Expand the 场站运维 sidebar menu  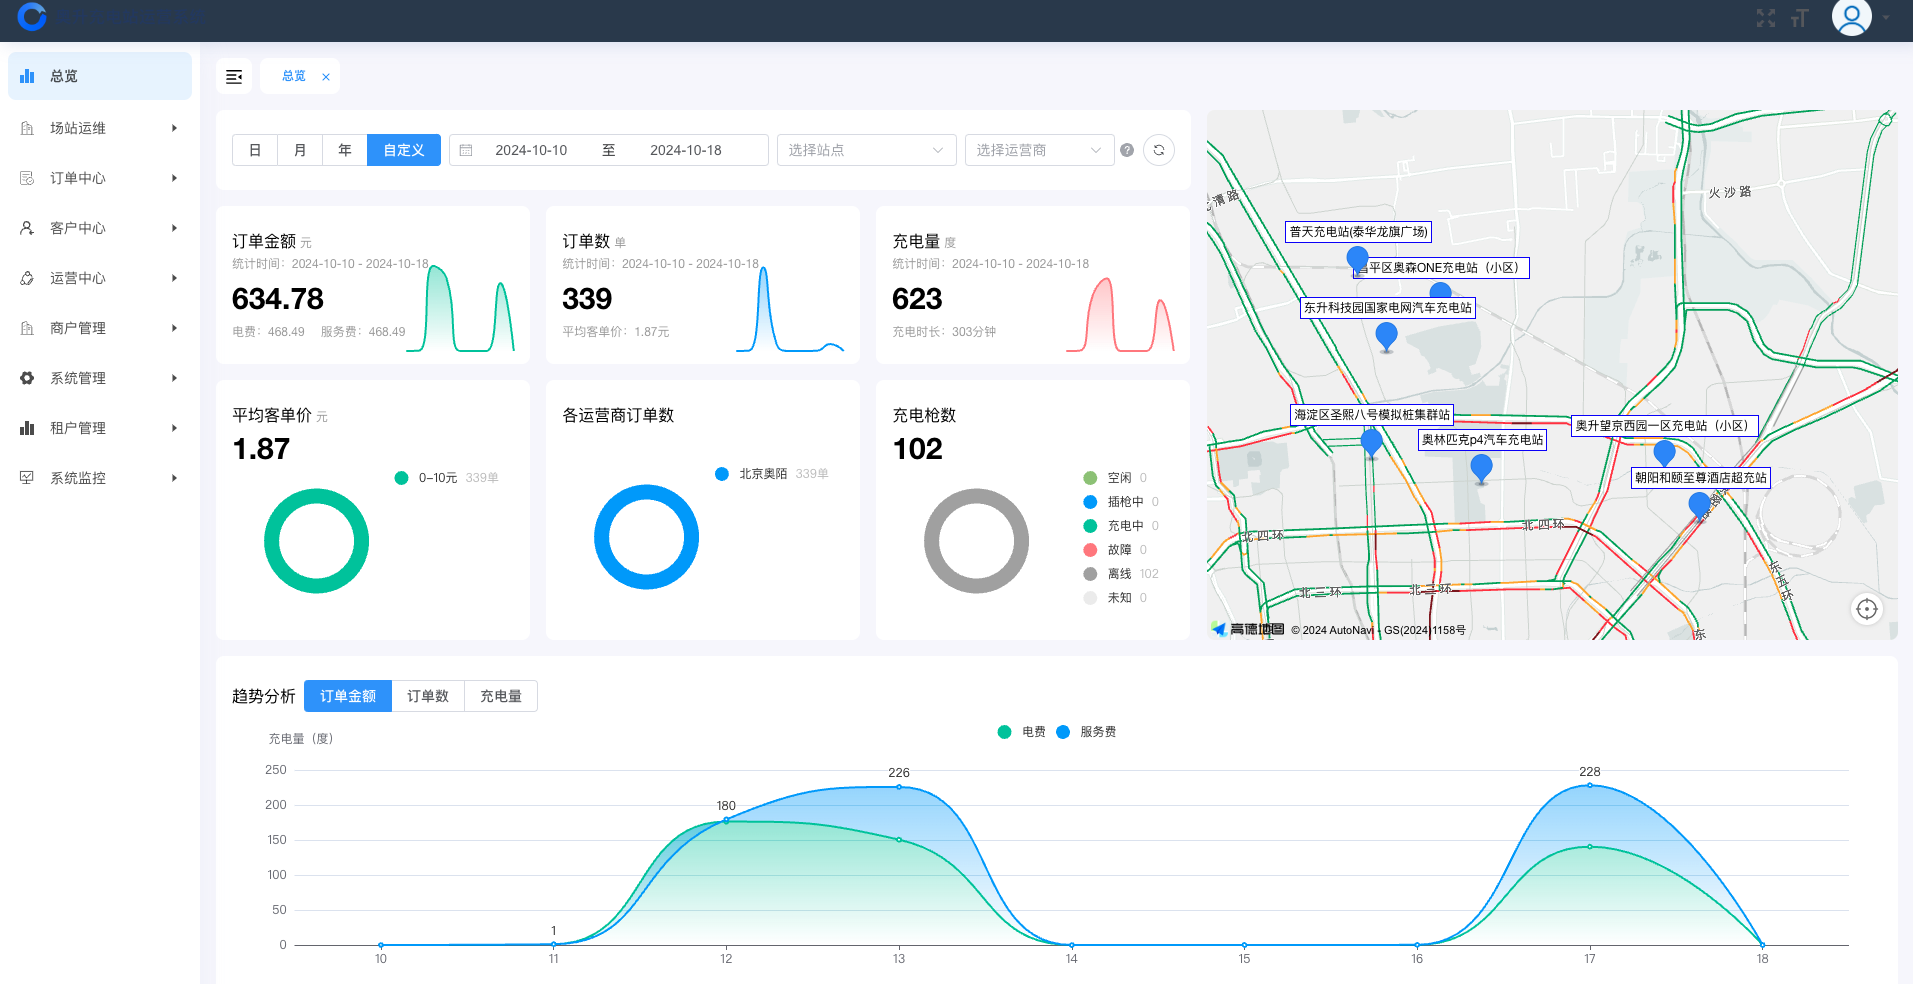pos(100,128)
